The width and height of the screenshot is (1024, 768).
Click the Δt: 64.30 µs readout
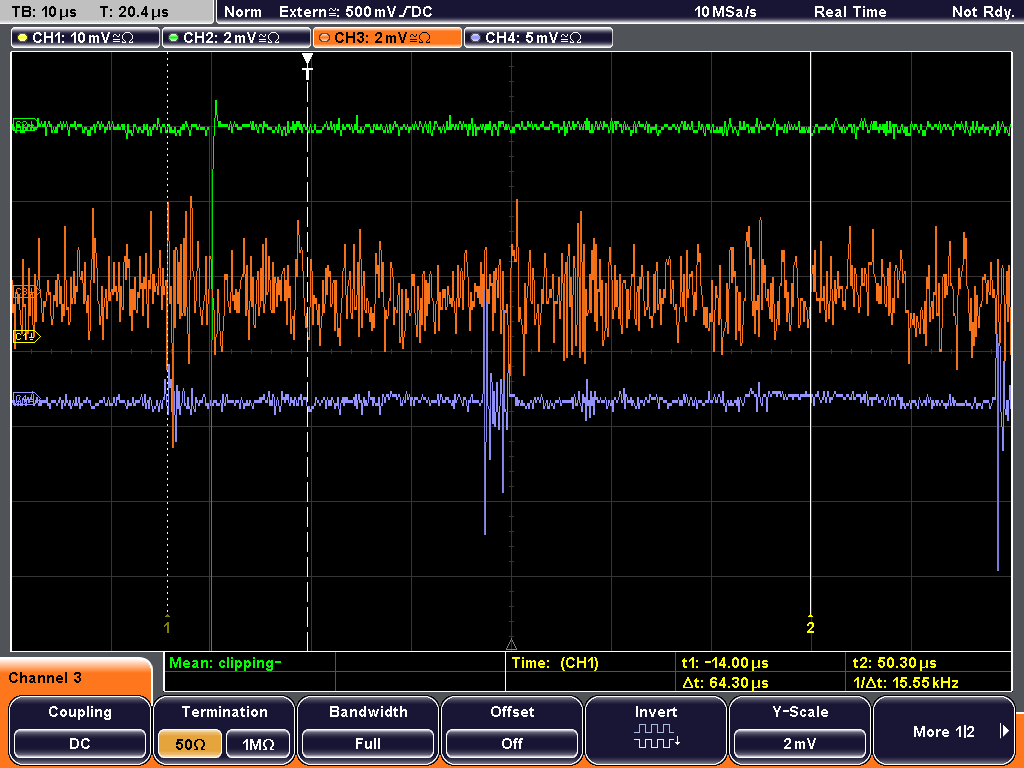point(725,683)
